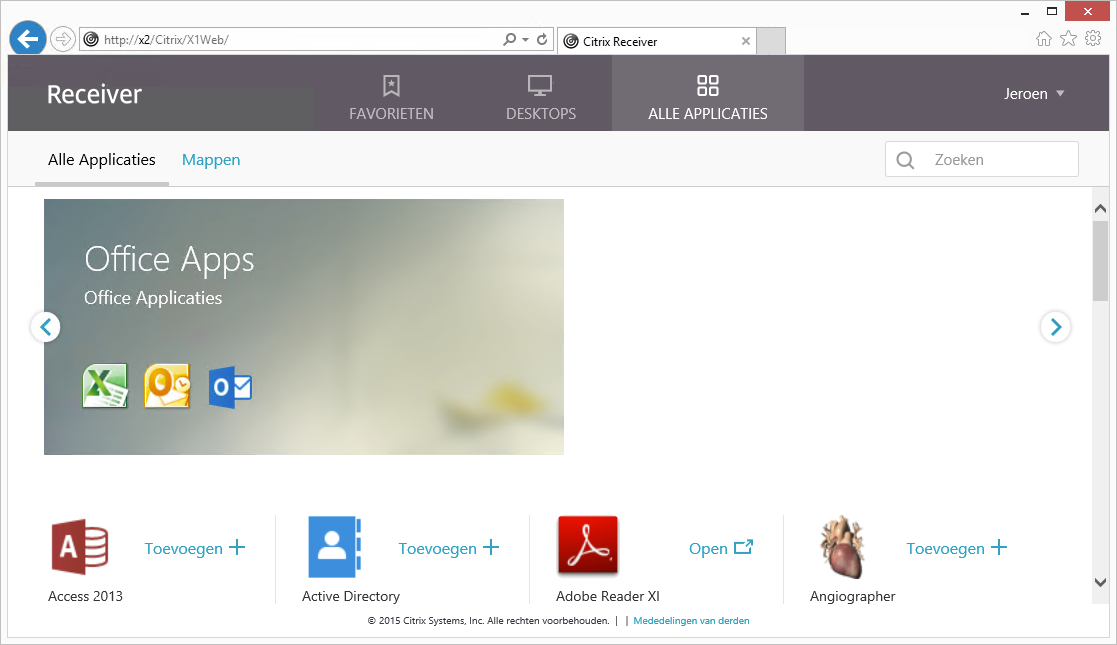Click the Receiver logo text
This screenshot has width=1117, height=645.
pos(94,94)
